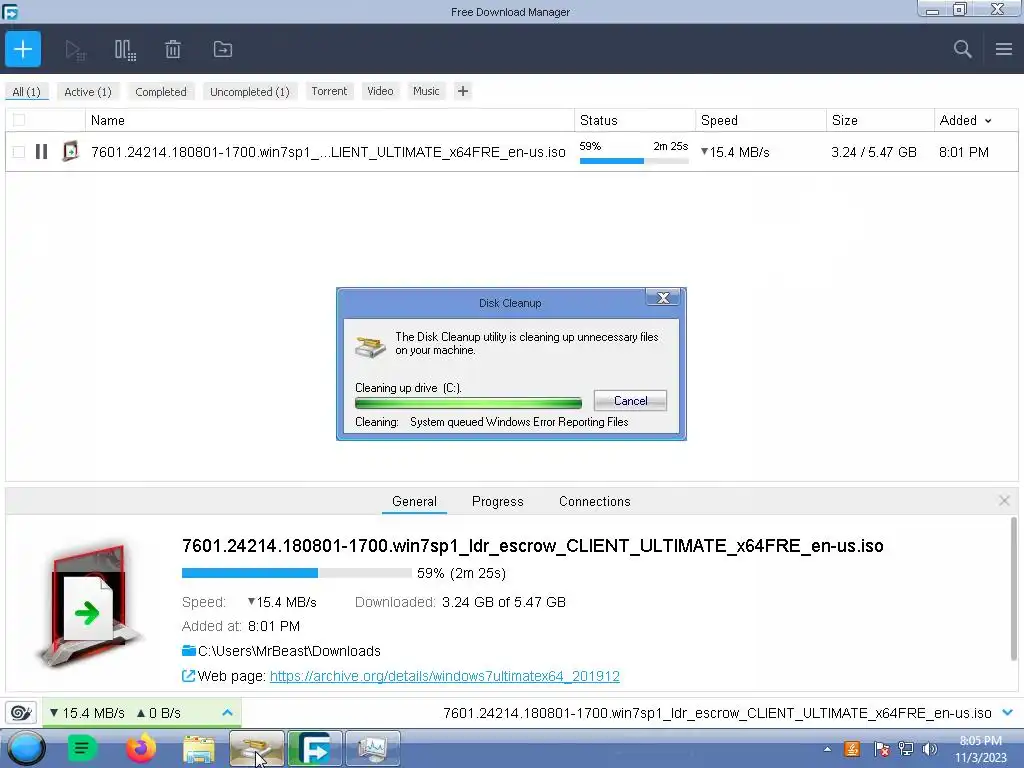Toggle the snail mode speed icon

21,712
